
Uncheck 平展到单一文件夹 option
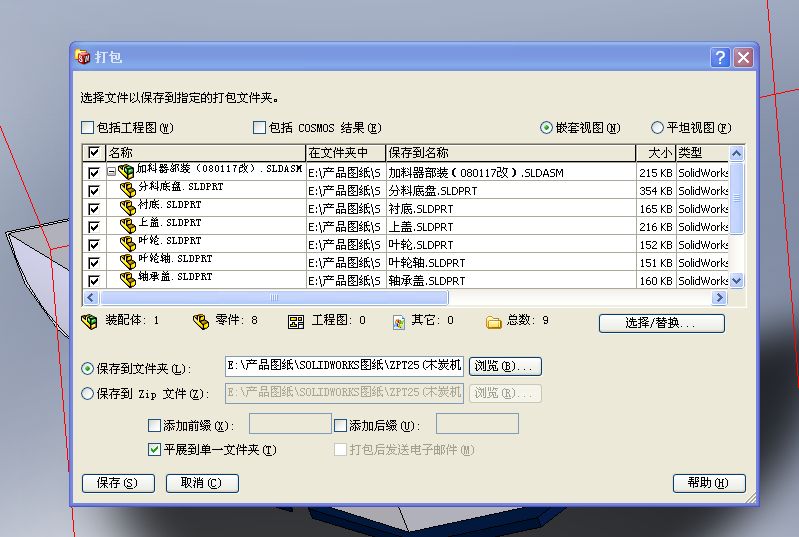pos(154,449)
